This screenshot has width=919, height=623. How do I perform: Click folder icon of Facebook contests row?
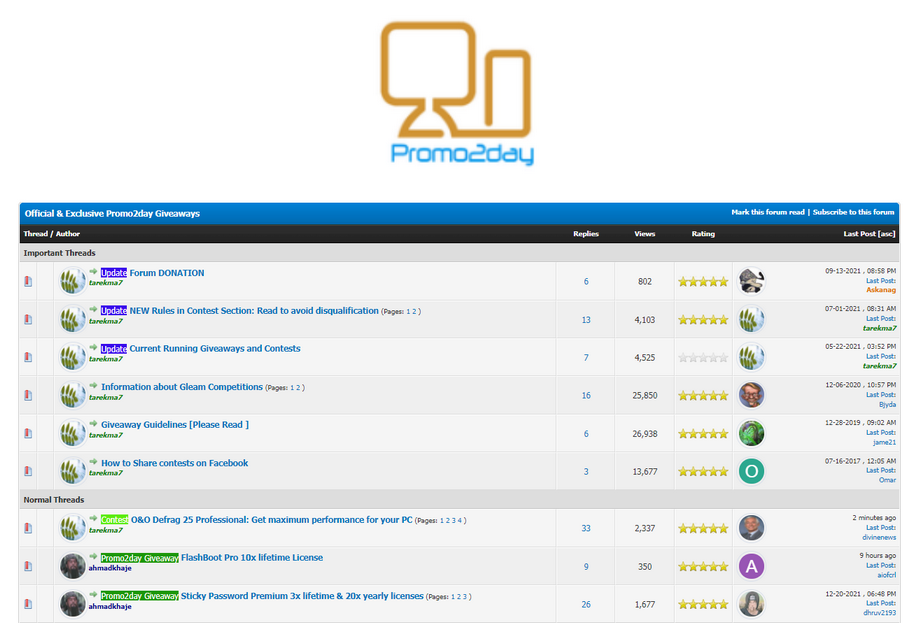[x=28, y=471]
